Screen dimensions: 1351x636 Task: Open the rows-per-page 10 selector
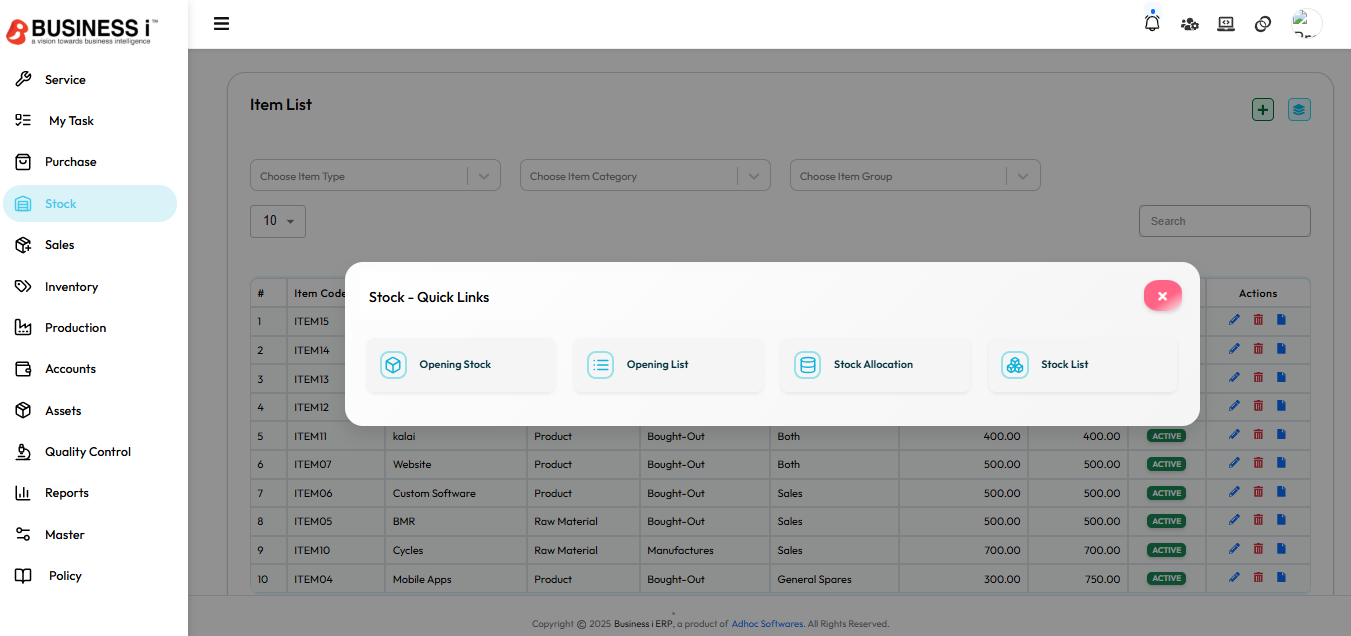278,221
